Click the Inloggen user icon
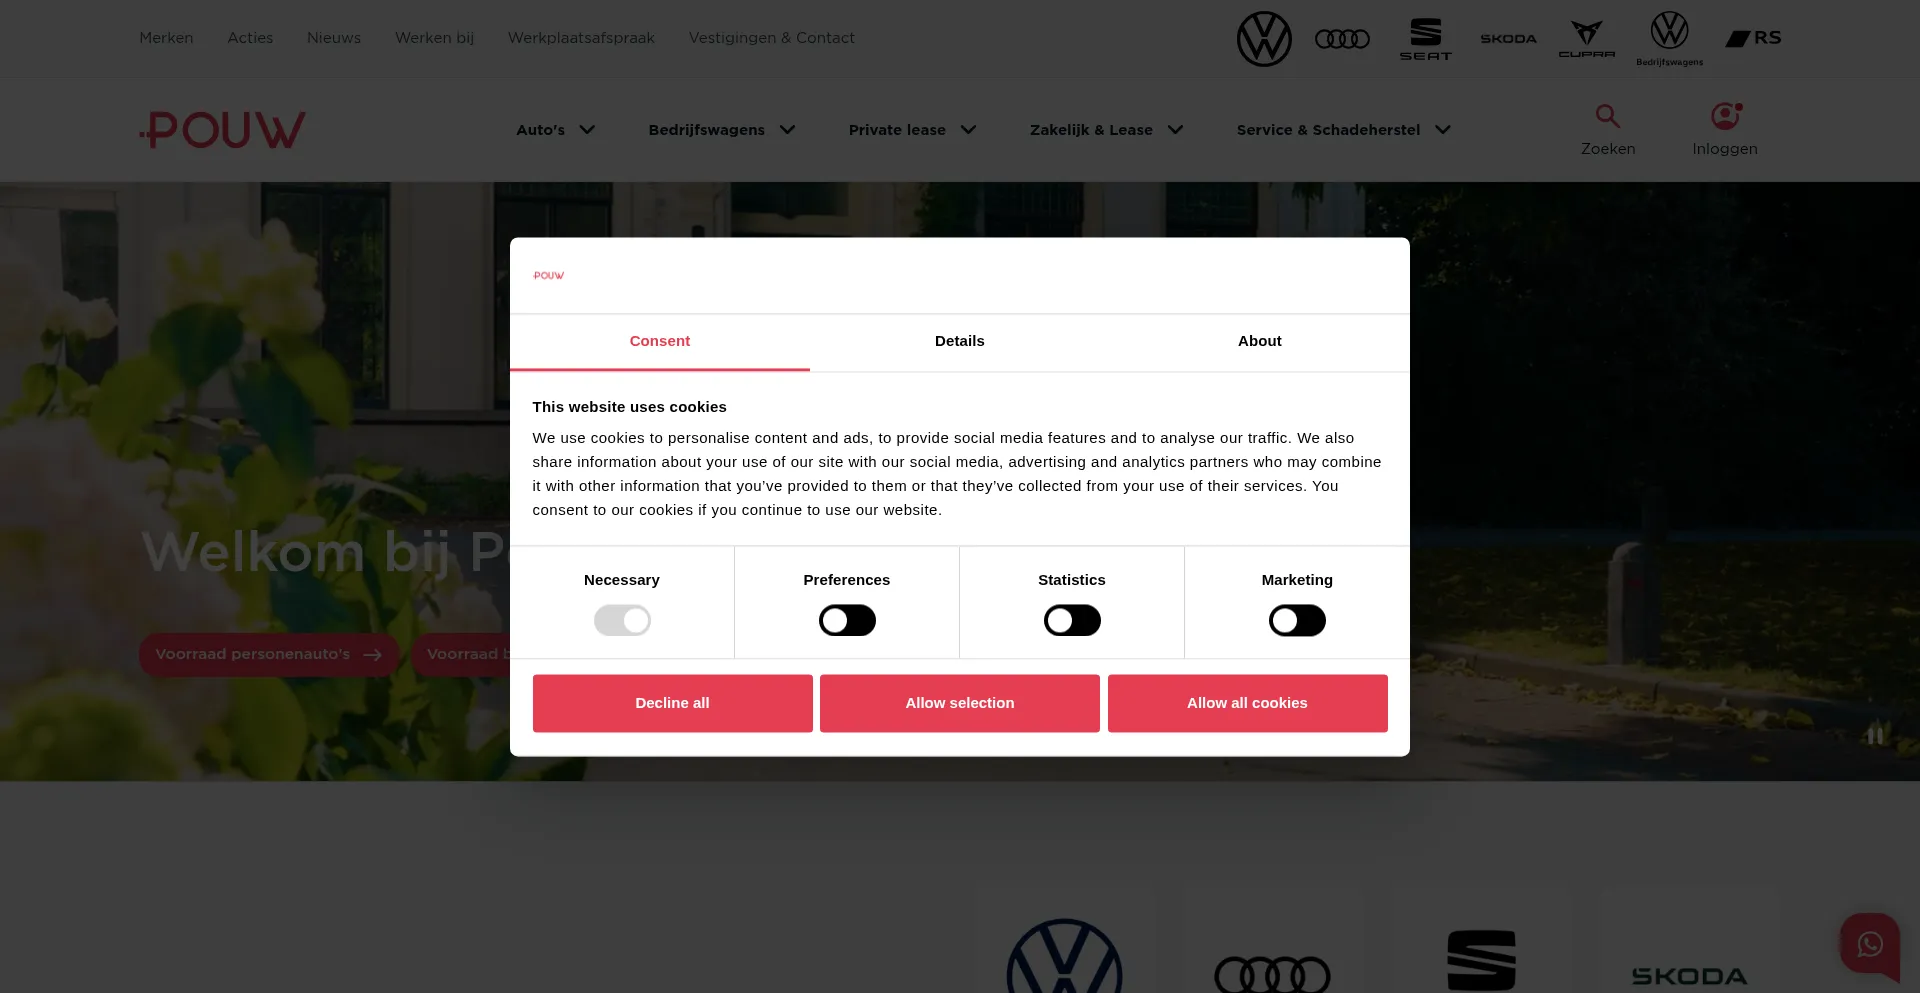The image size is (1920, 993). coord(1725,116)
